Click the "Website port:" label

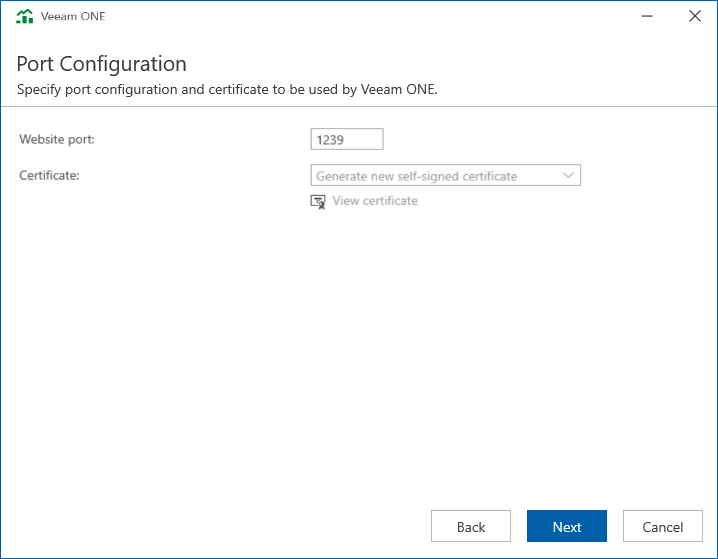[x=57, y=139]
